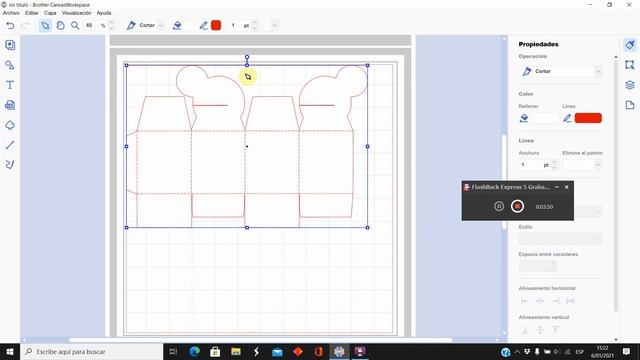Open the Artboard page panel icon

click(x=630, y=105)
